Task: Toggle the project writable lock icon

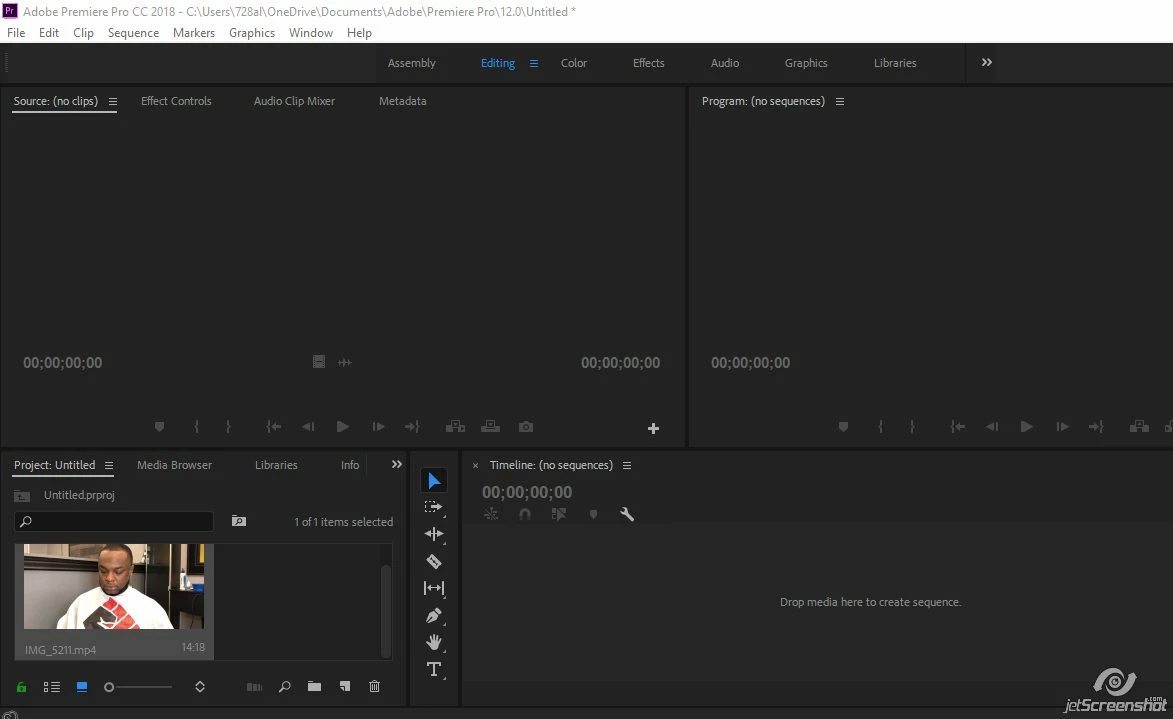Action: tap(22, 687)
